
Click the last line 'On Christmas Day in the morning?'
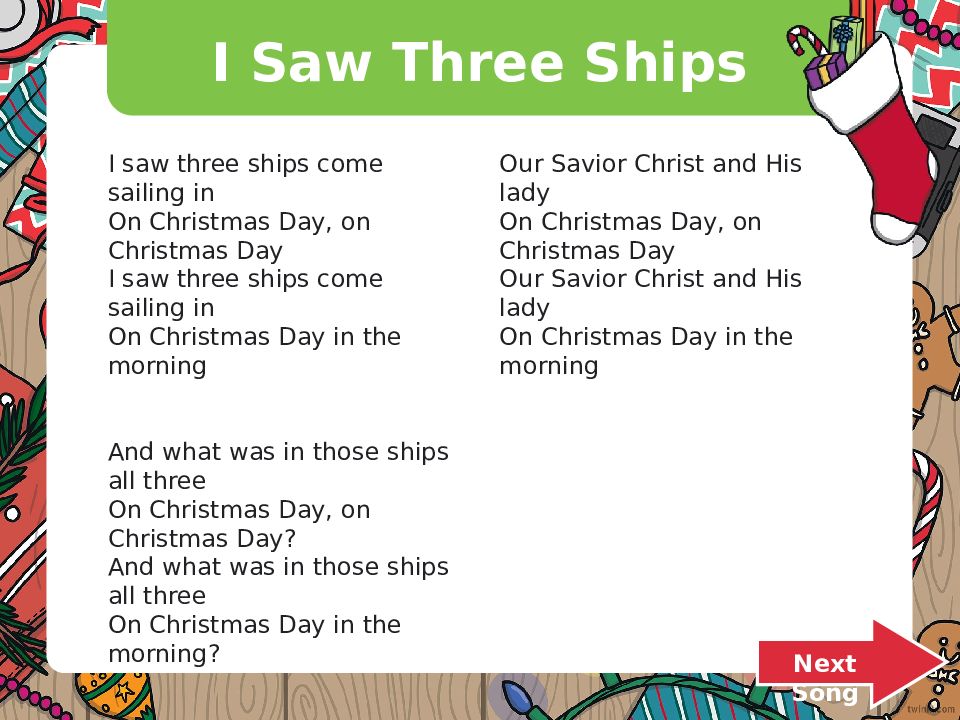pos(254,639)
